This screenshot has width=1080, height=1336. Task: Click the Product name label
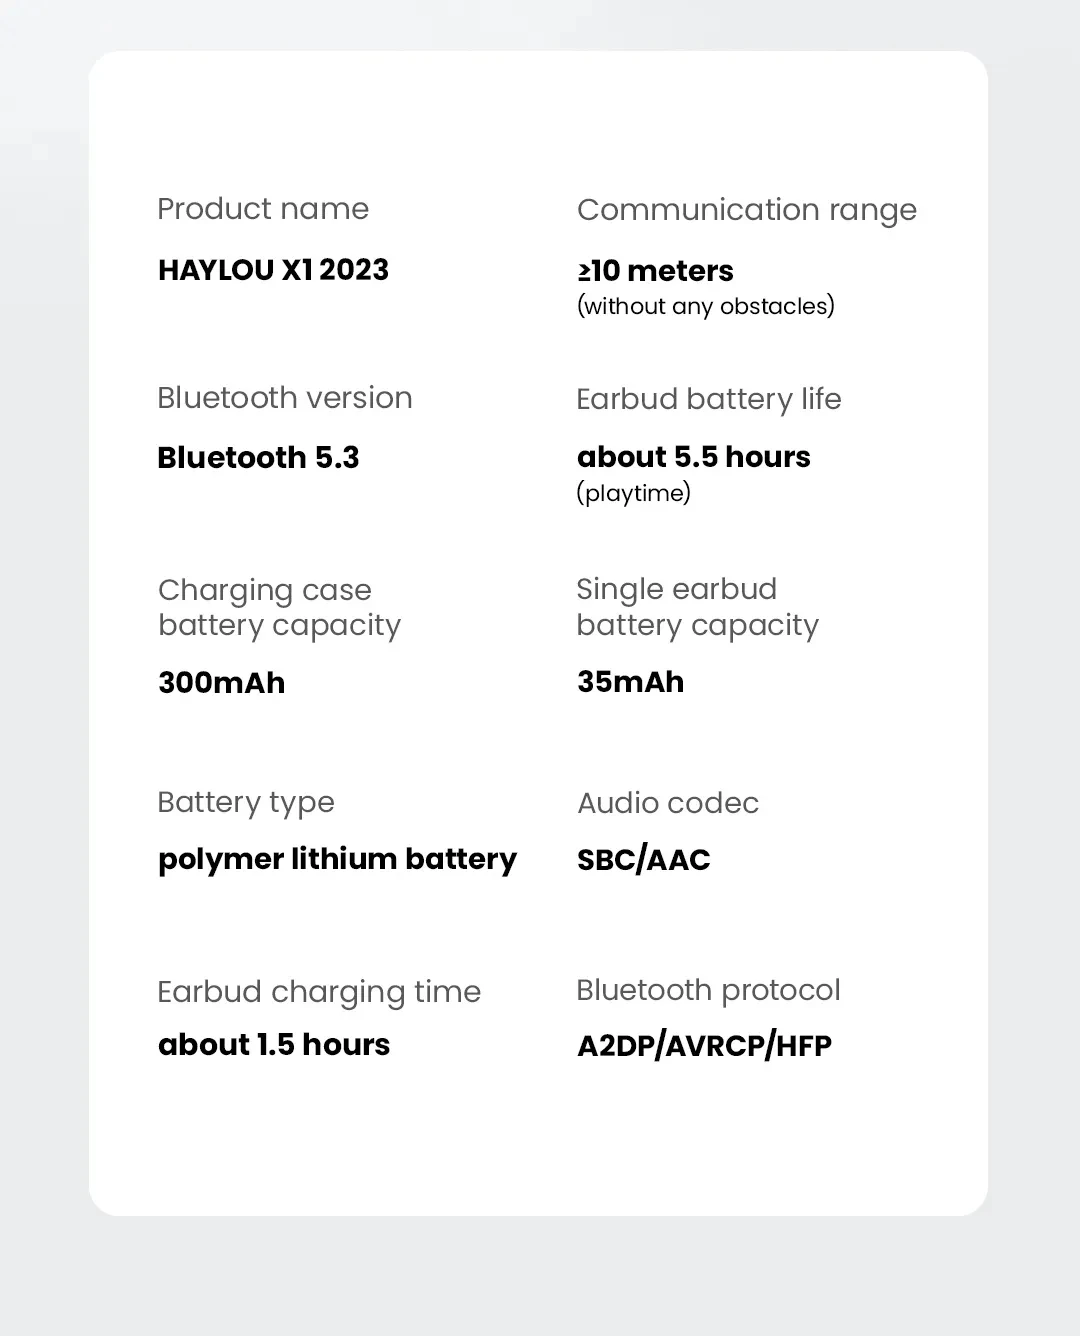[x=263, y=209]
